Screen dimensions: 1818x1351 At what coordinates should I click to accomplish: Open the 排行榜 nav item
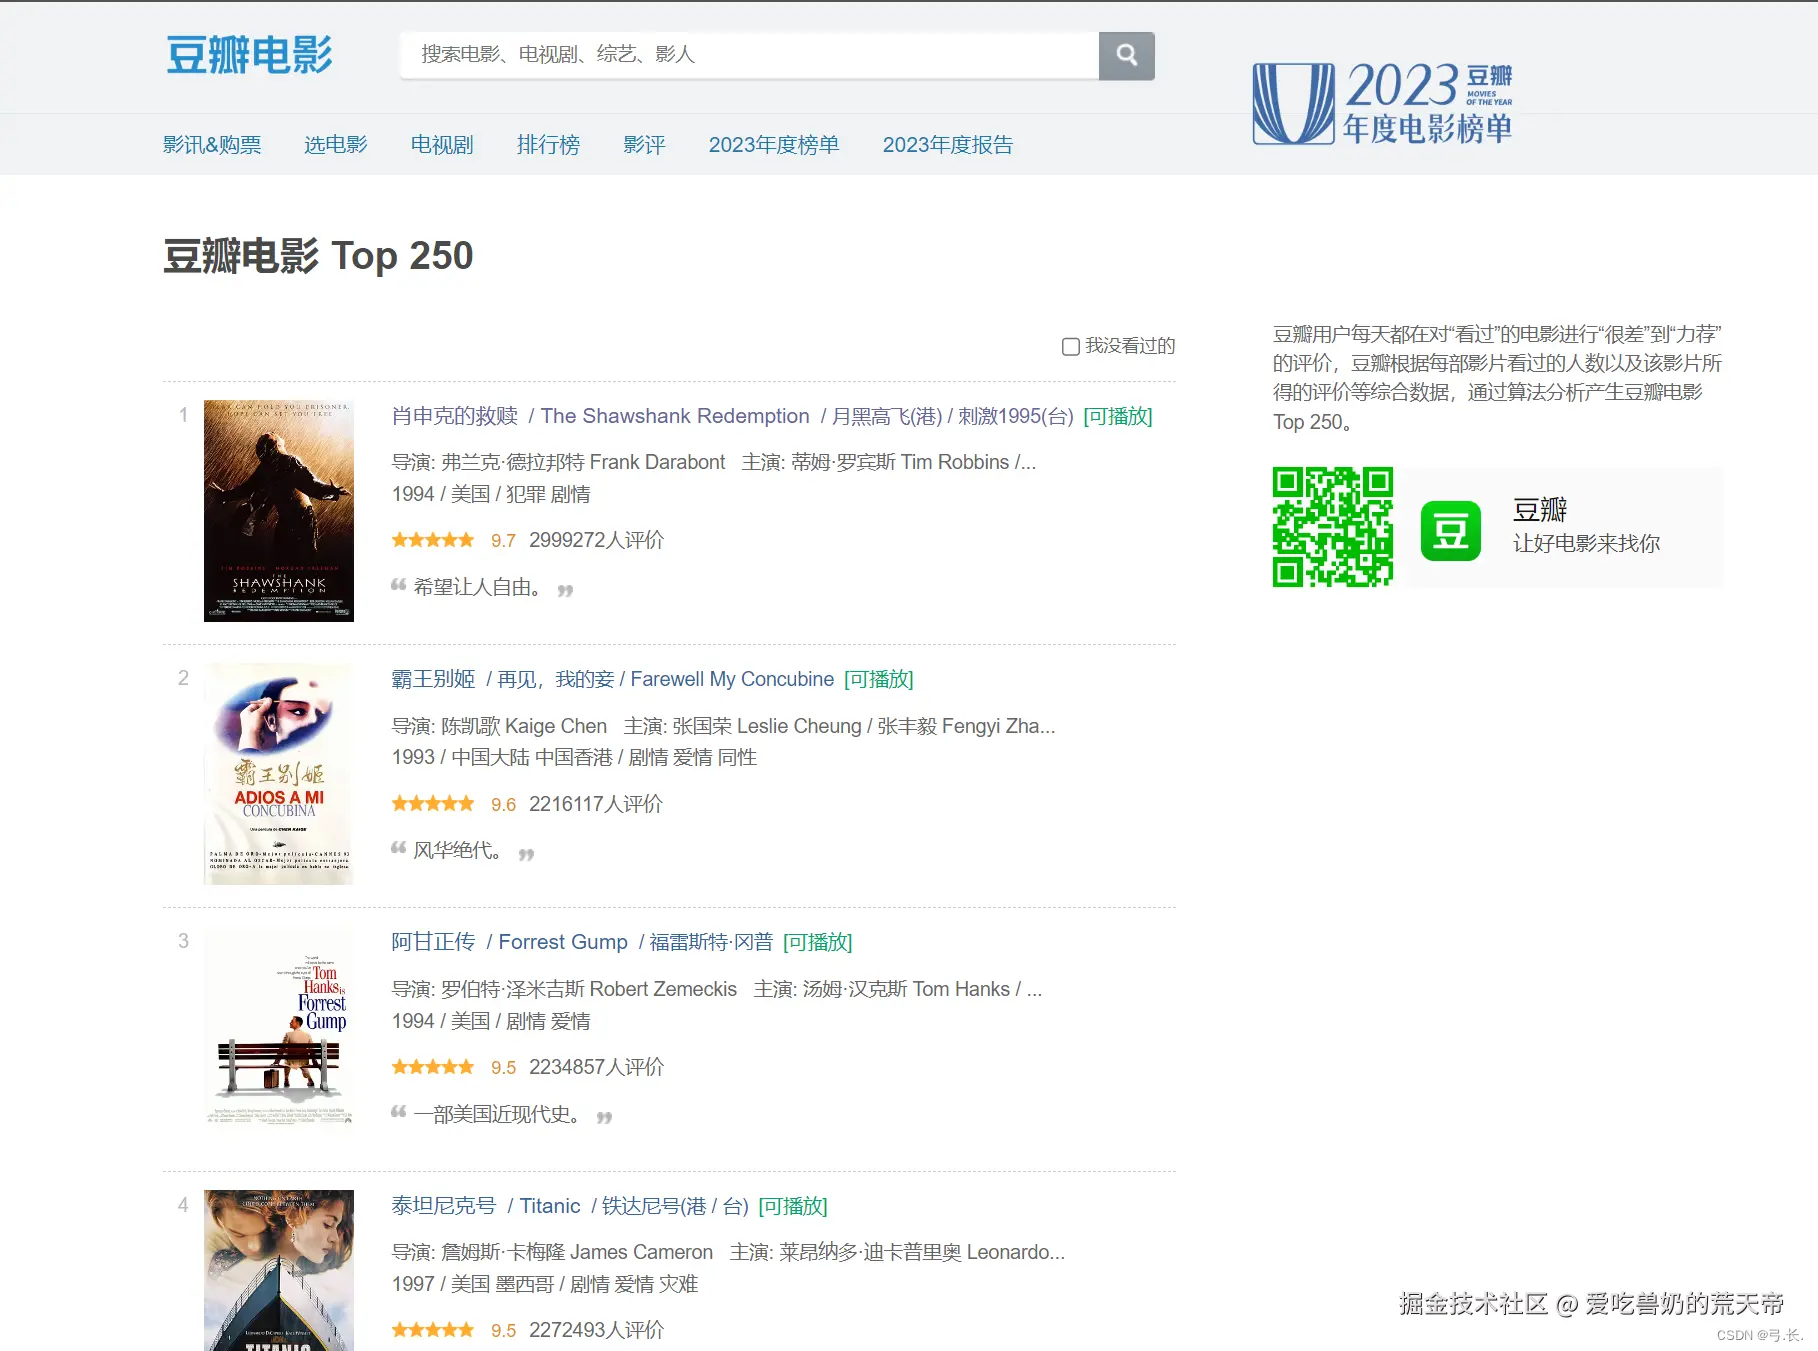point(548,145)
